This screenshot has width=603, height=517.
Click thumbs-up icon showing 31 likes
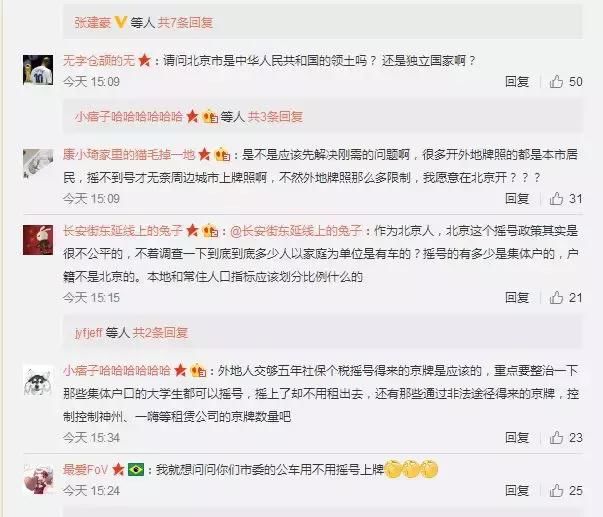556,198
